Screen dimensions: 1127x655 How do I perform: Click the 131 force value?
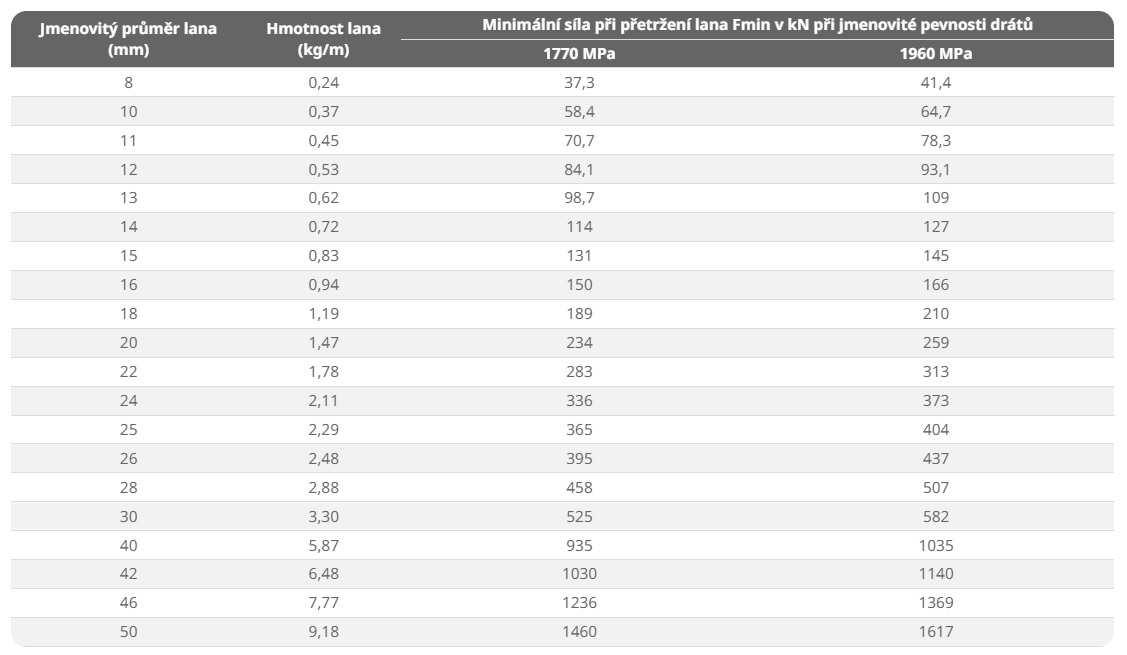click(579, 255)
